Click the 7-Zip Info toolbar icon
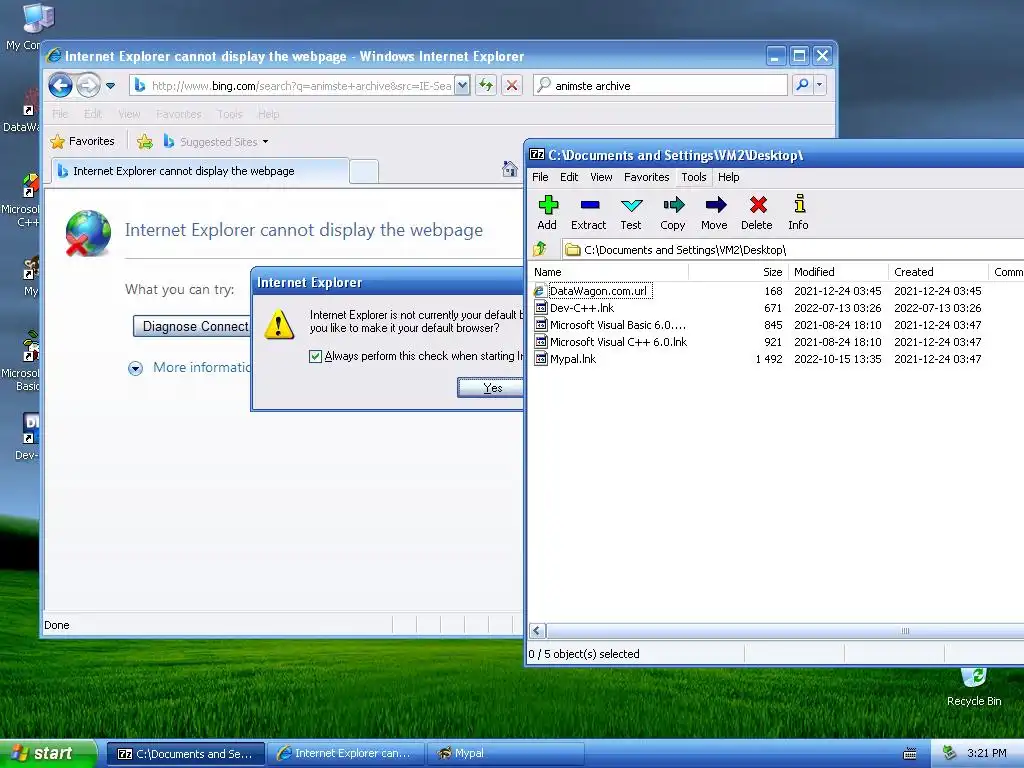Viewport: 1024px width, 768px height. pos(799,212)
